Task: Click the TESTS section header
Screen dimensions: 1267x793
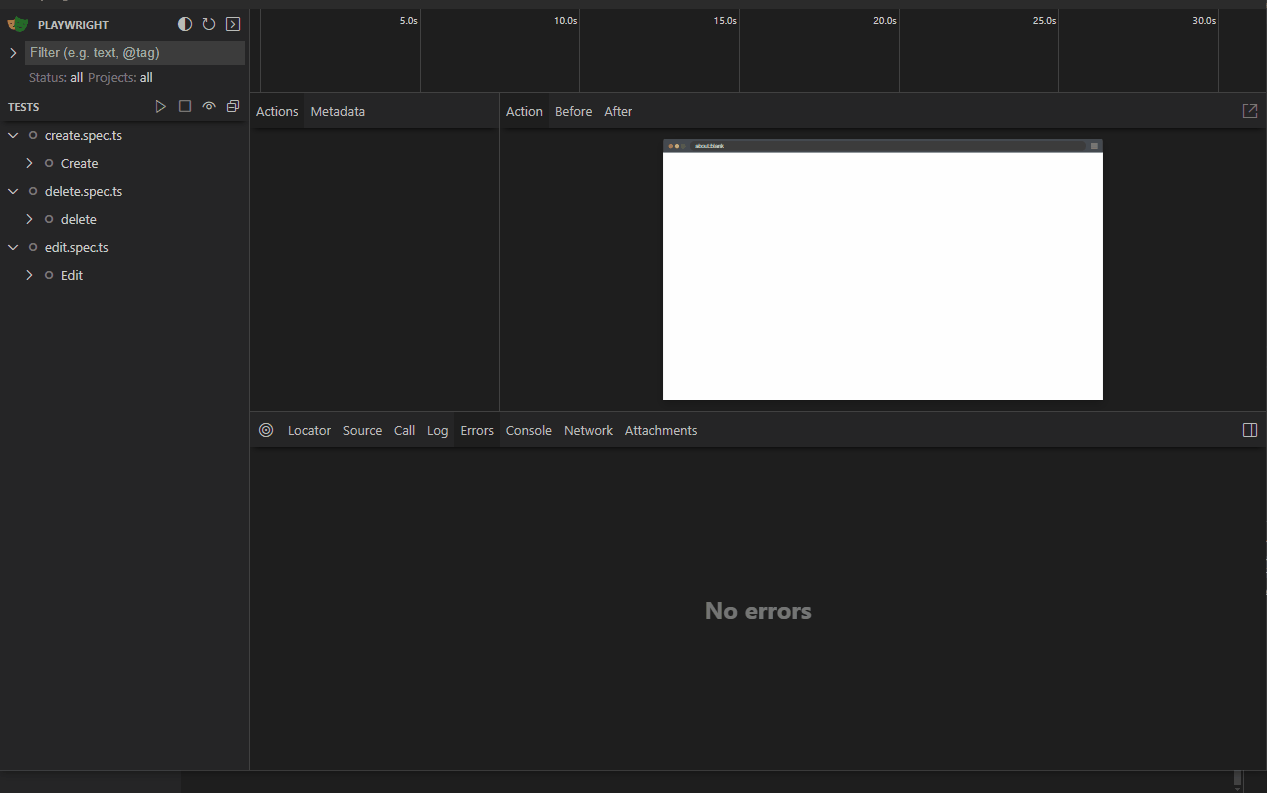Action: tap(24, 107)
